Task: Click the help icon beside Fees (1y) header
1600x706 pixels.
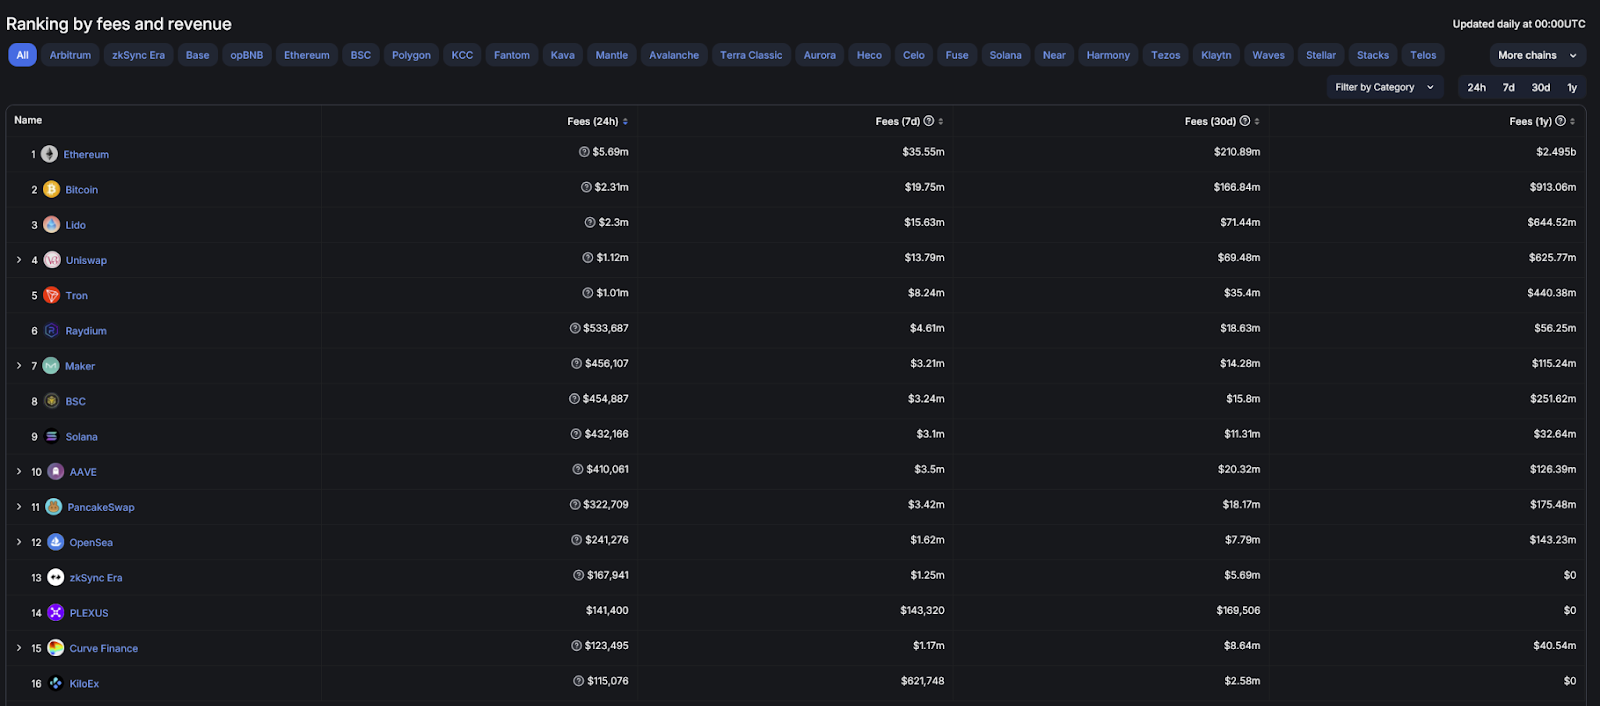Action: (x=1560, y=121)
